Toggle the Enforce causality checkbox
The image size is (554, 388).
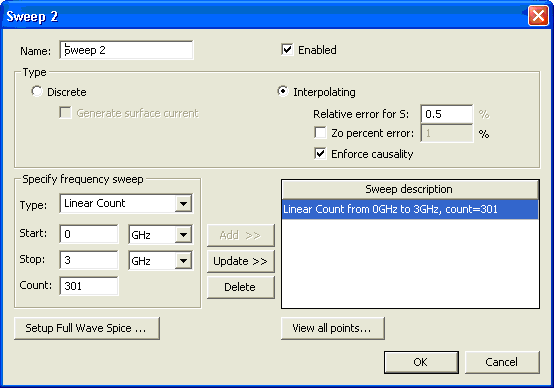coord(320,154)
